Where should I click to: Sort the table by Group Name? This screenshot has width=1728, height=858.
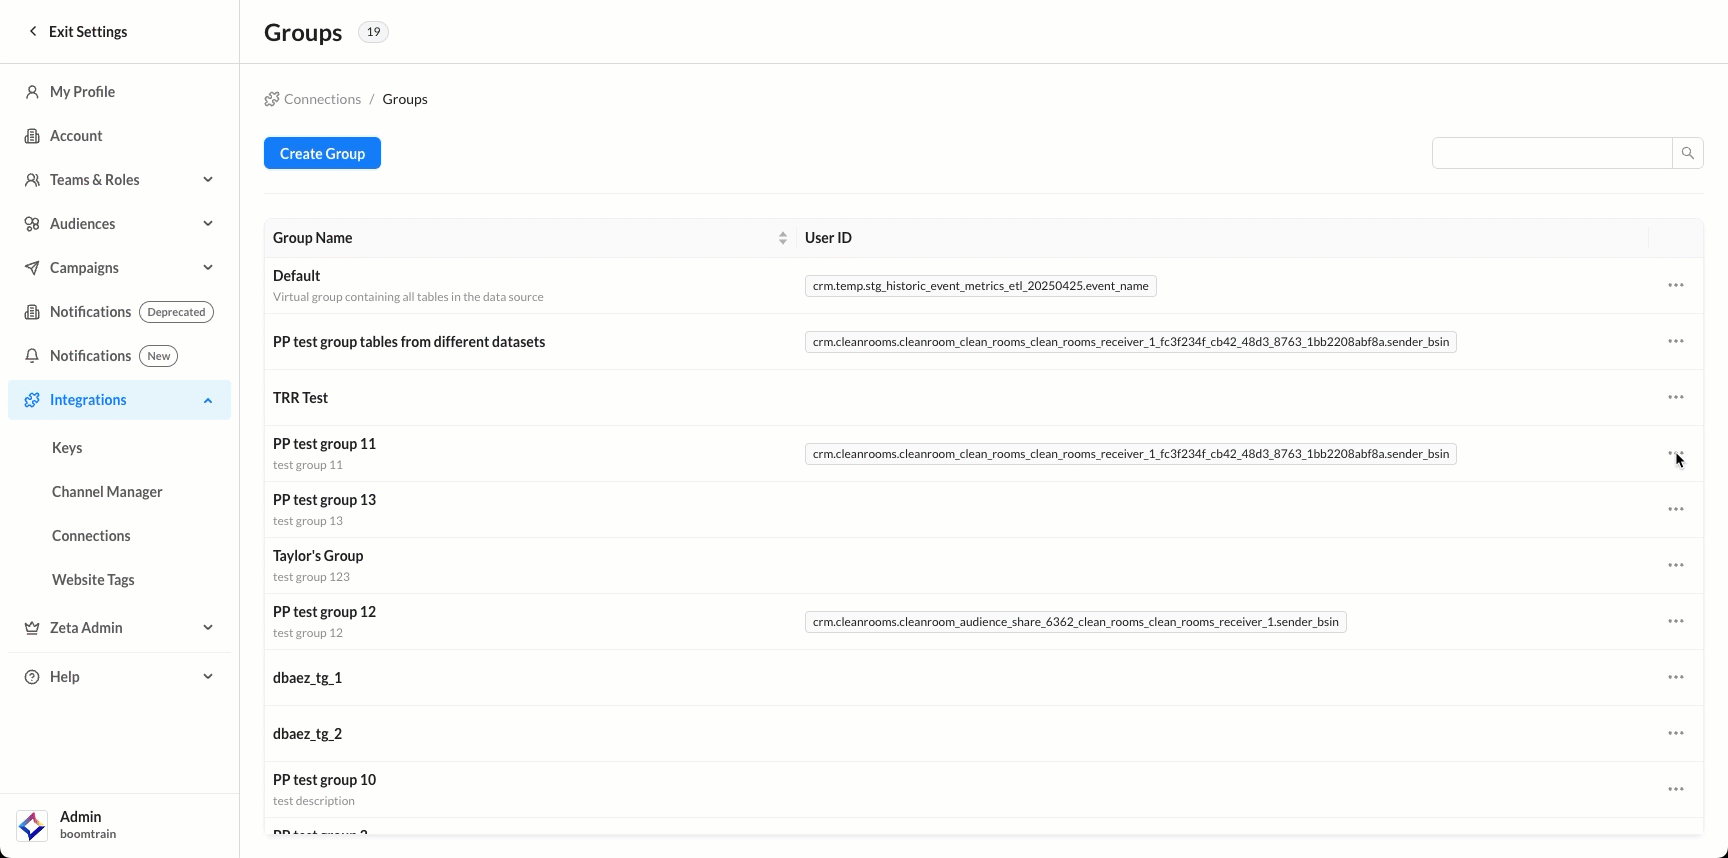[x=782, y=238]
